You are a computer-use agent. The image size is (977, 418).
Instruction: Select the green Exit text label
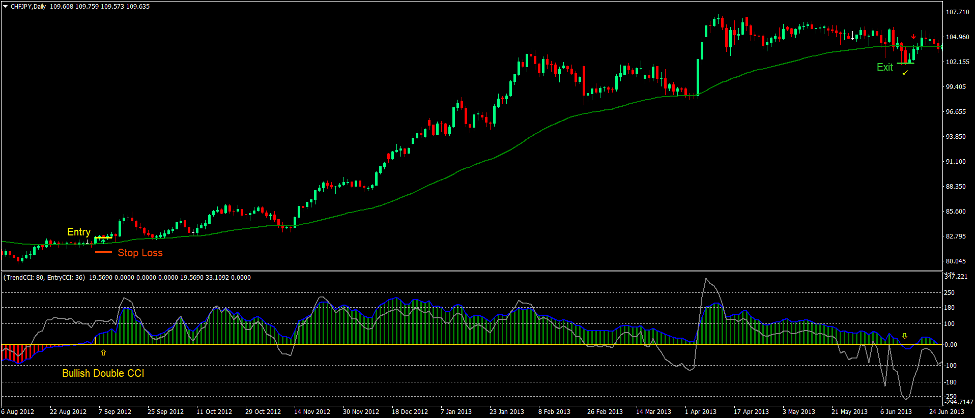(885, 67)
